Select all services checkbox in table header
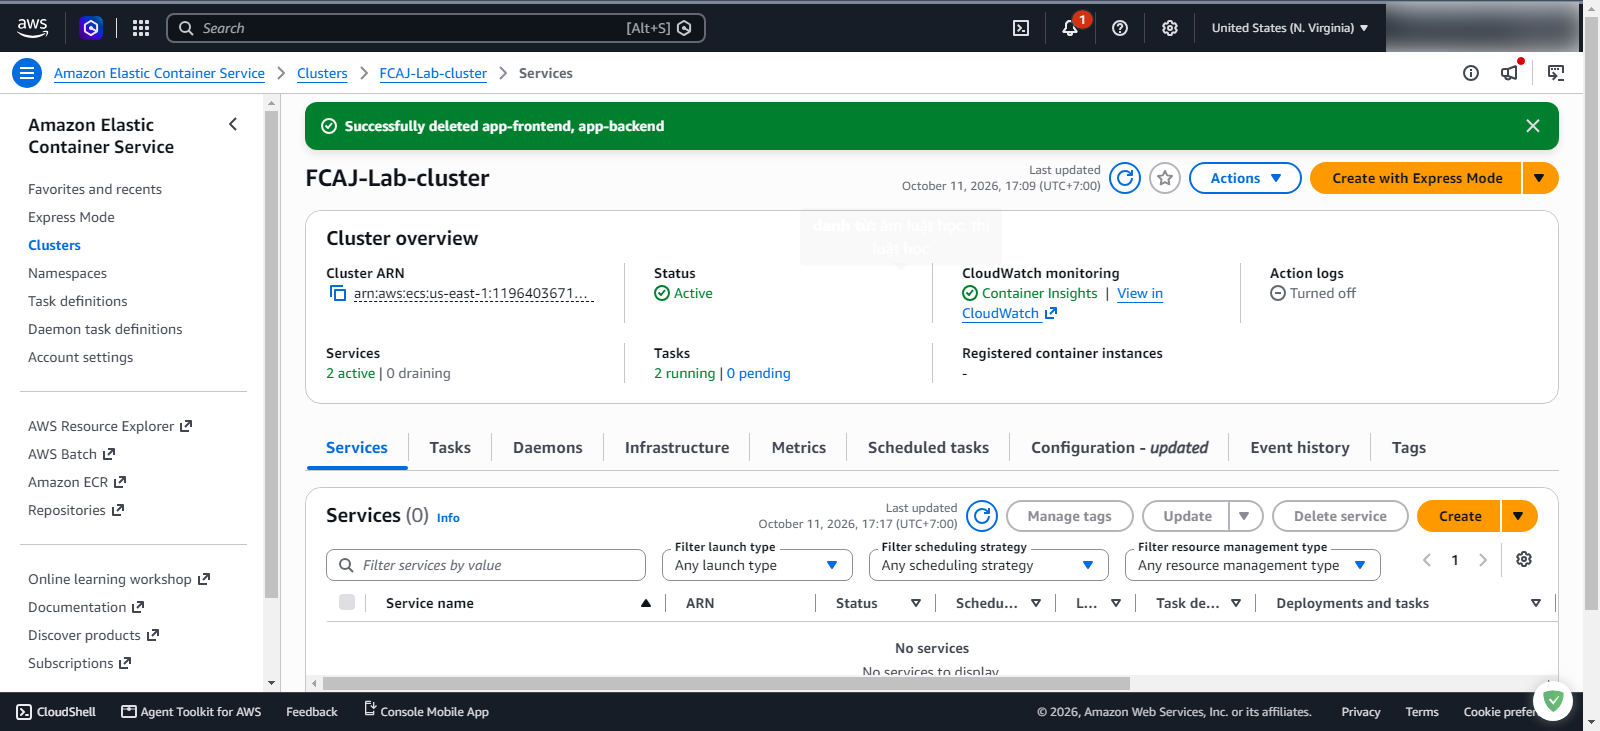Image resolution: width=1600 pixels, height=731 pixels. point(347,602)
